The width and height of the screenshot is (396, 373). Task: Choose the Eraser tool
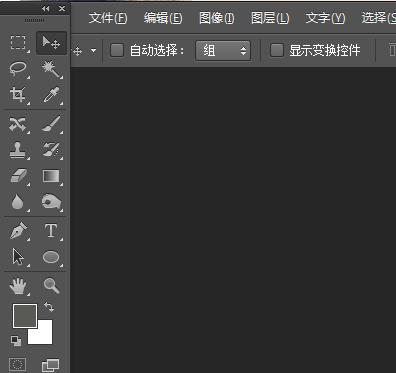pos(18,176)
